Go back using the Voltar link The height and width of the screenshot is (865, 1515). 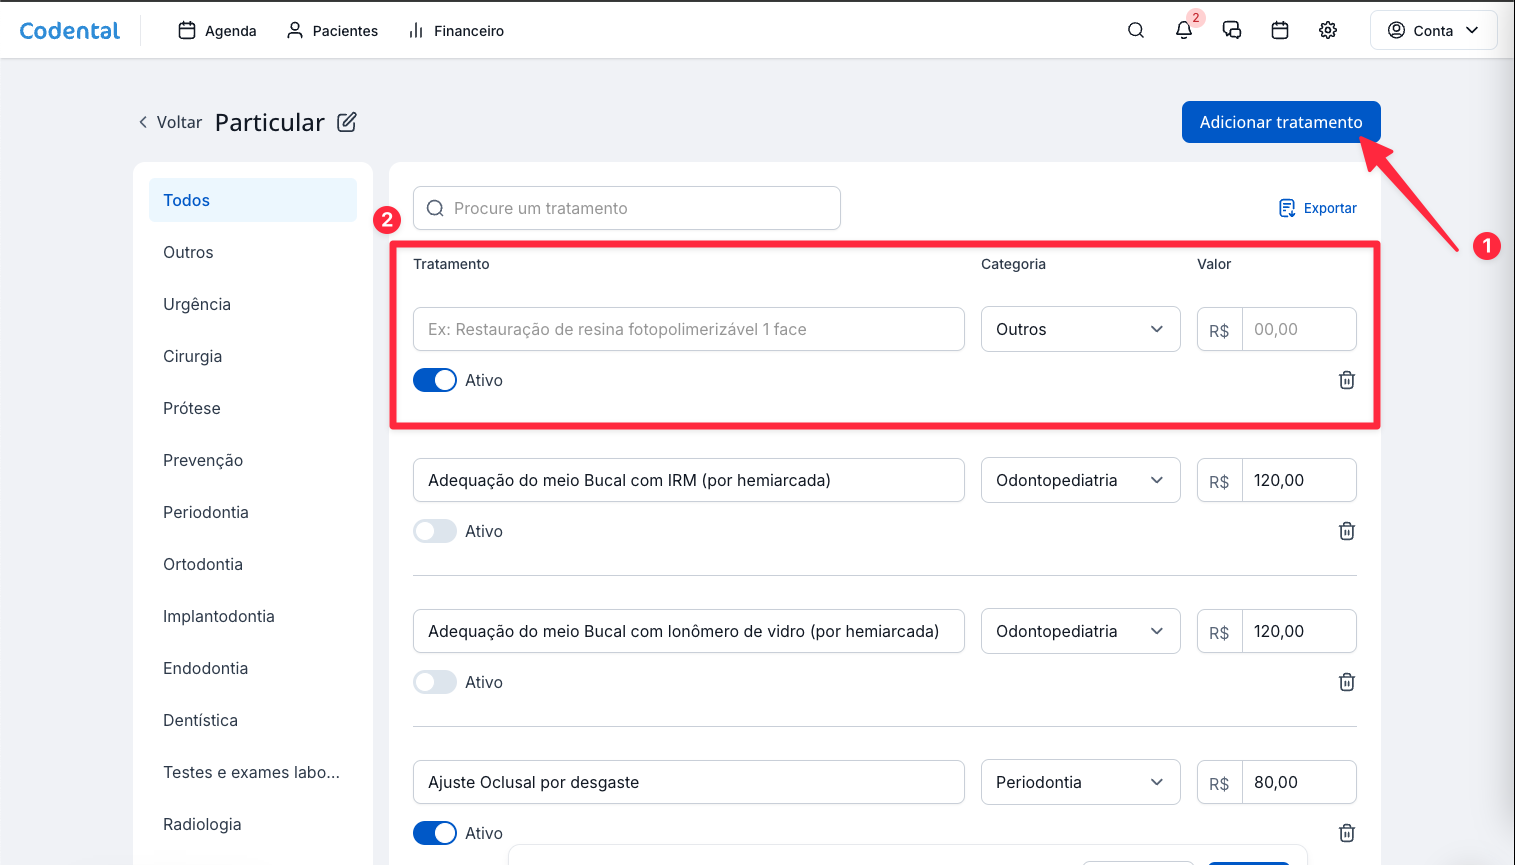pos(170,122)
